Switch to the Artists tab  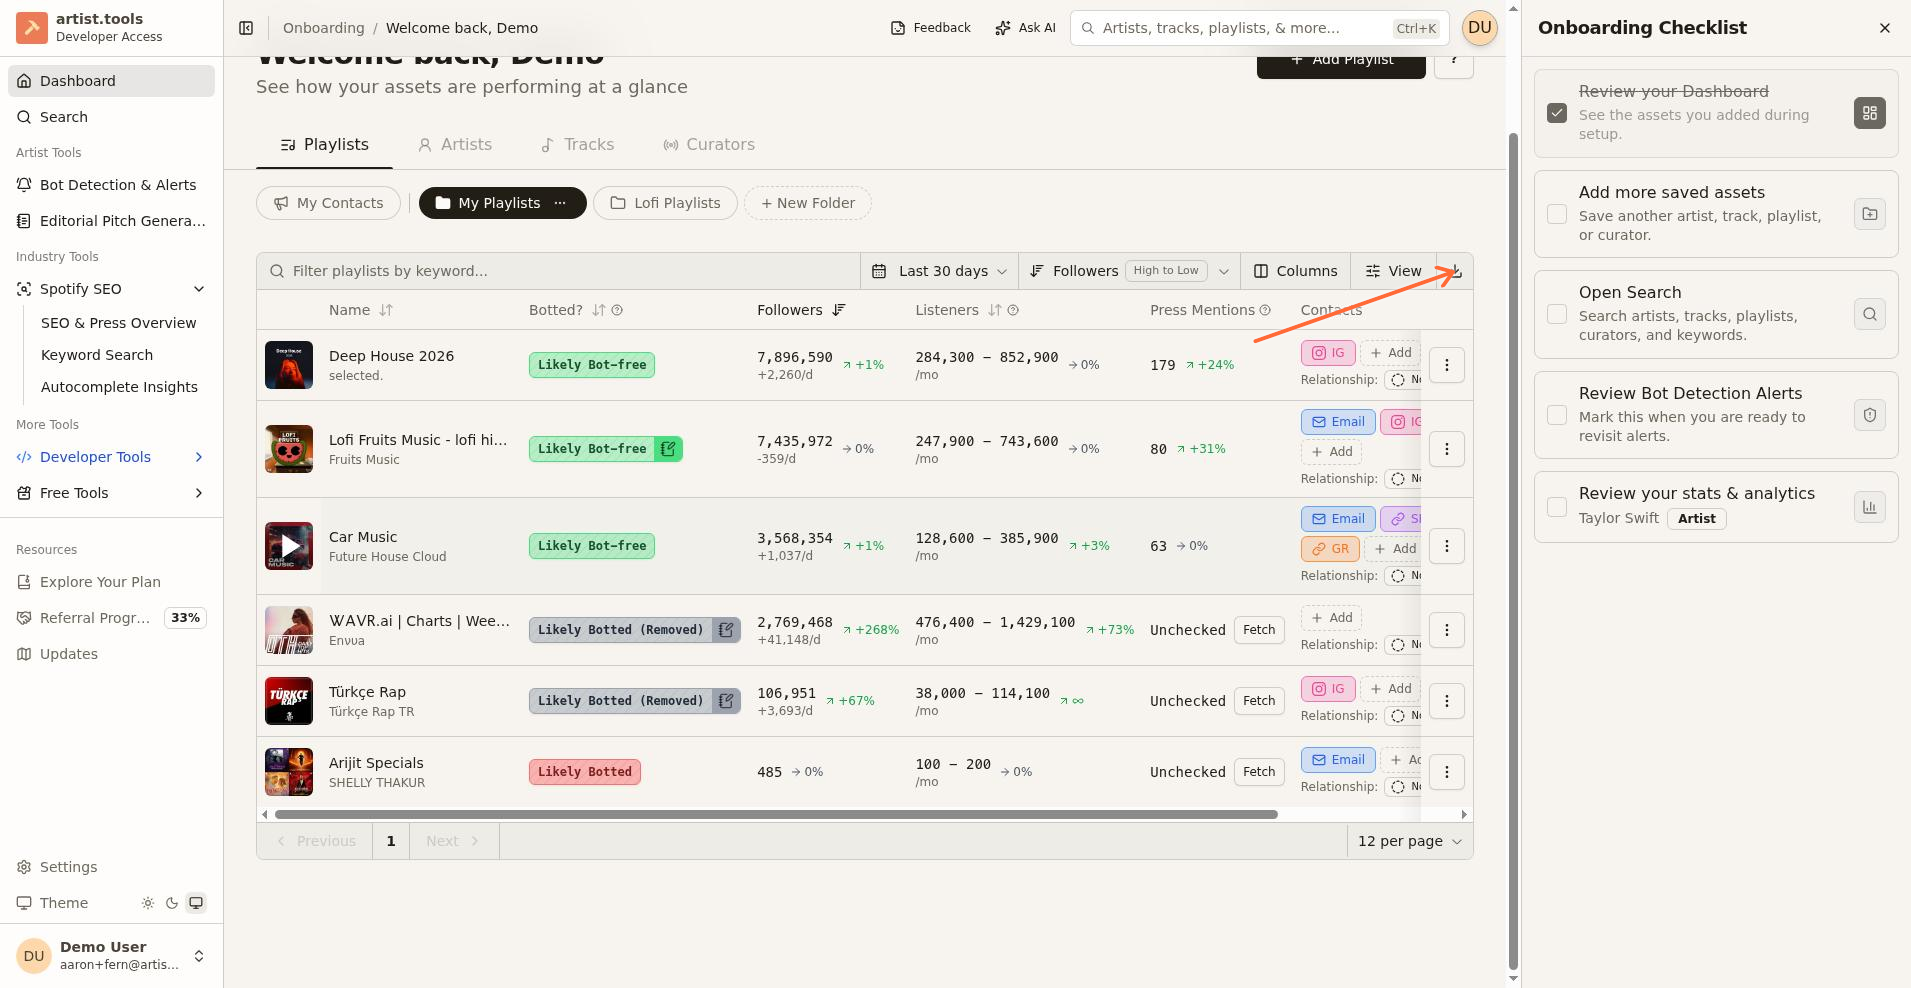tap(455, 145)
